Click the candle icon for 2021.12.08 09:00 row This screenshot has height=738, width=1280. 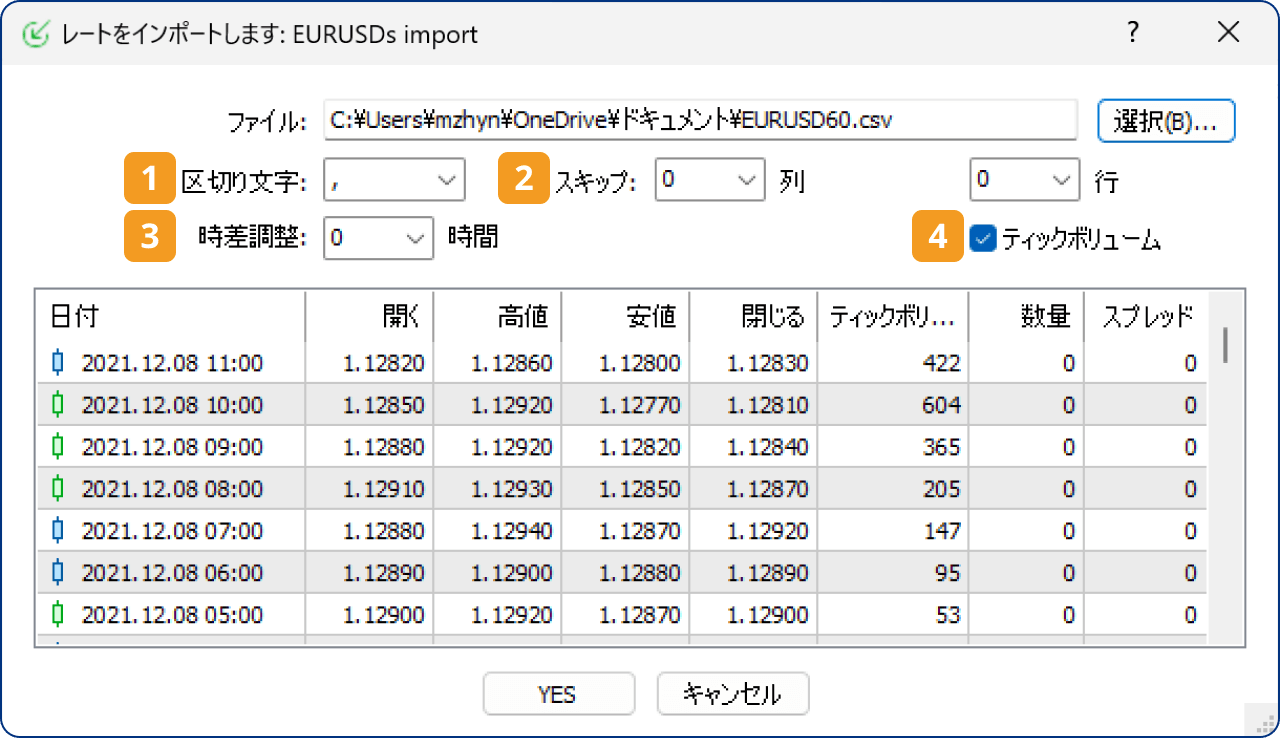(58, 447)
